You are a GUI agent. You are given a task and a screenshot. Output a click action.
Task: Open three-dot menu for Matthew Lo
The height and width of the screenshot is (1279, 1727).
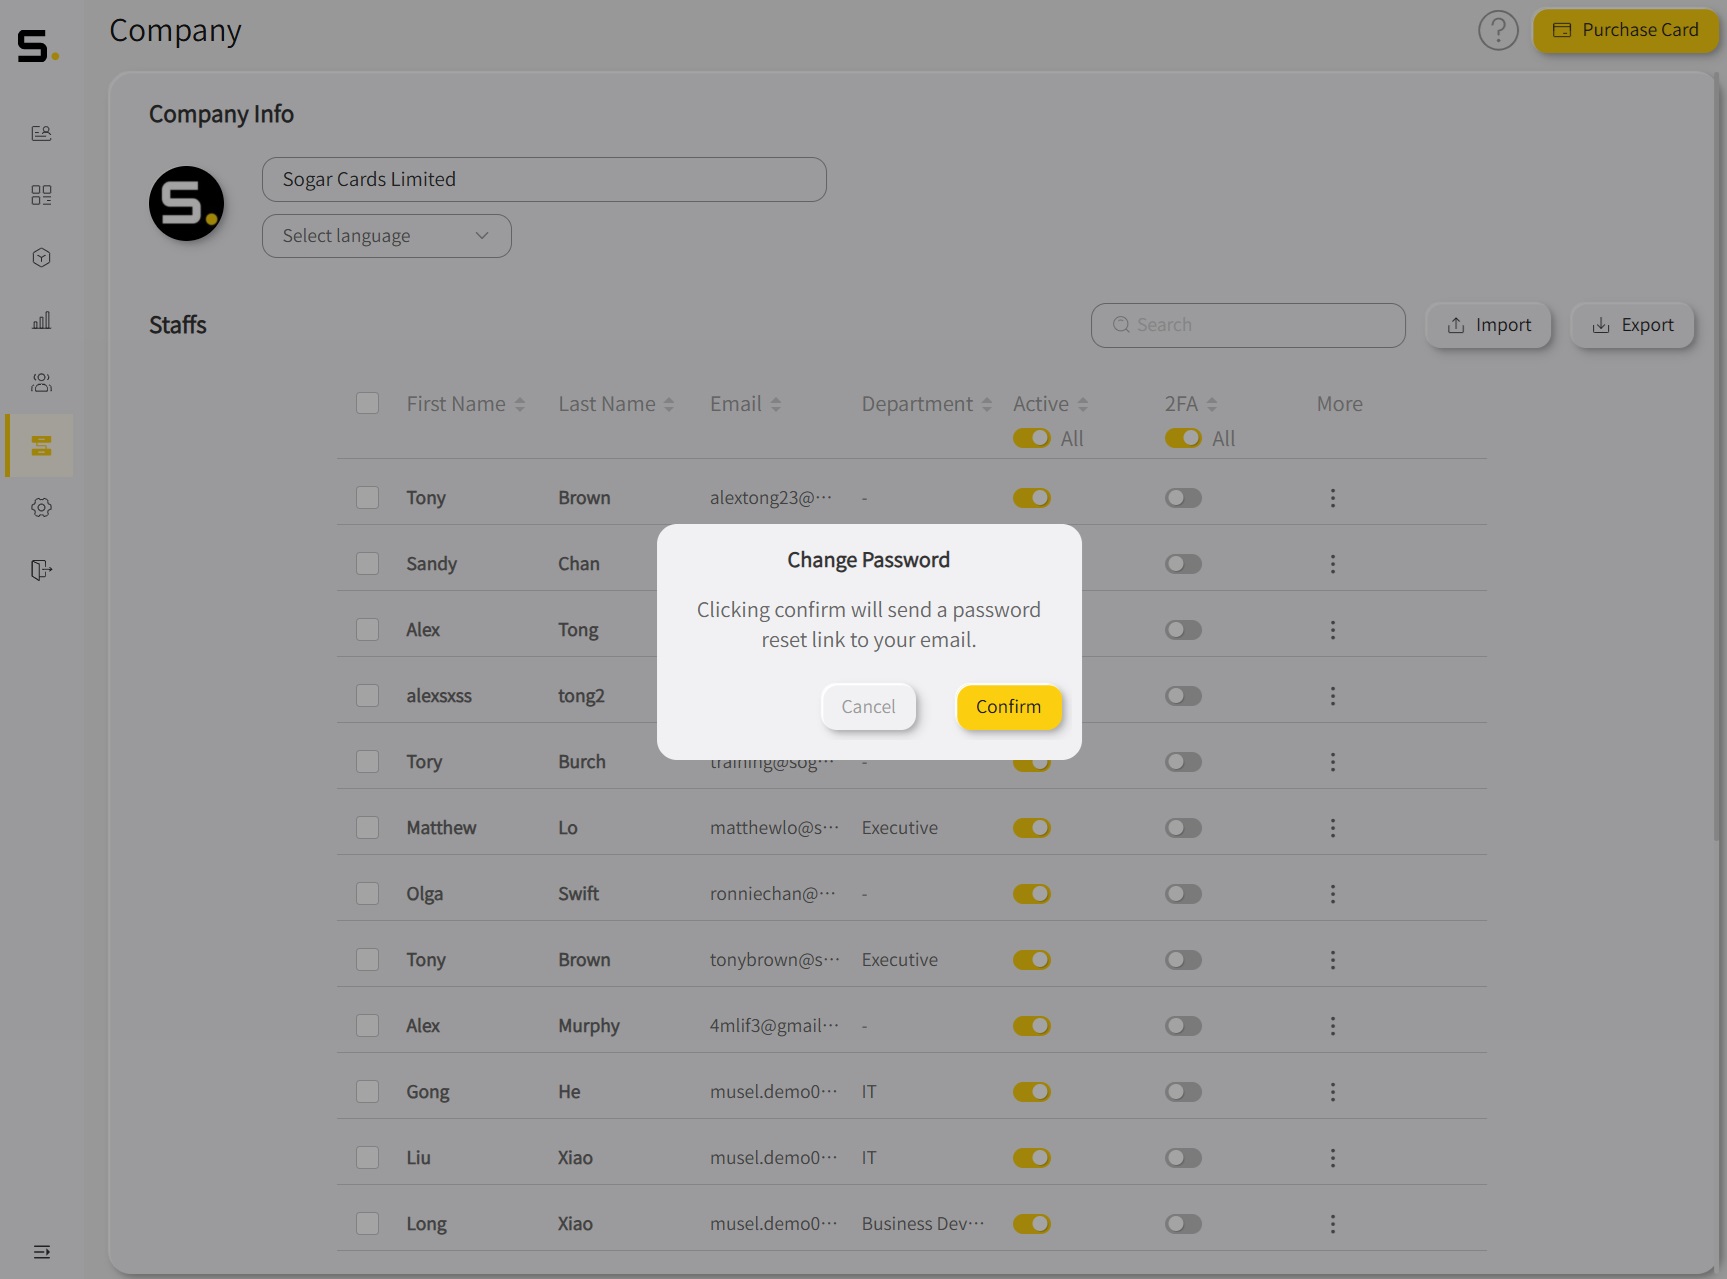[1332, 828]
